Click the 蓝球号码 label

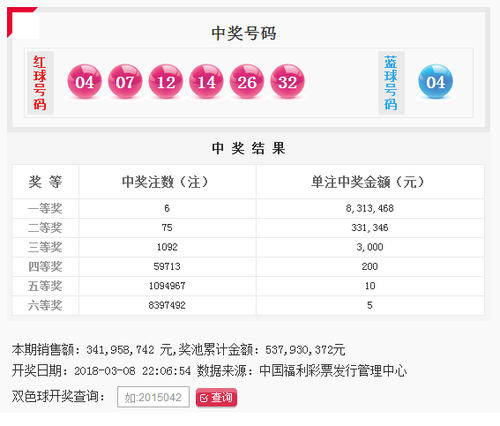[391, 83]
